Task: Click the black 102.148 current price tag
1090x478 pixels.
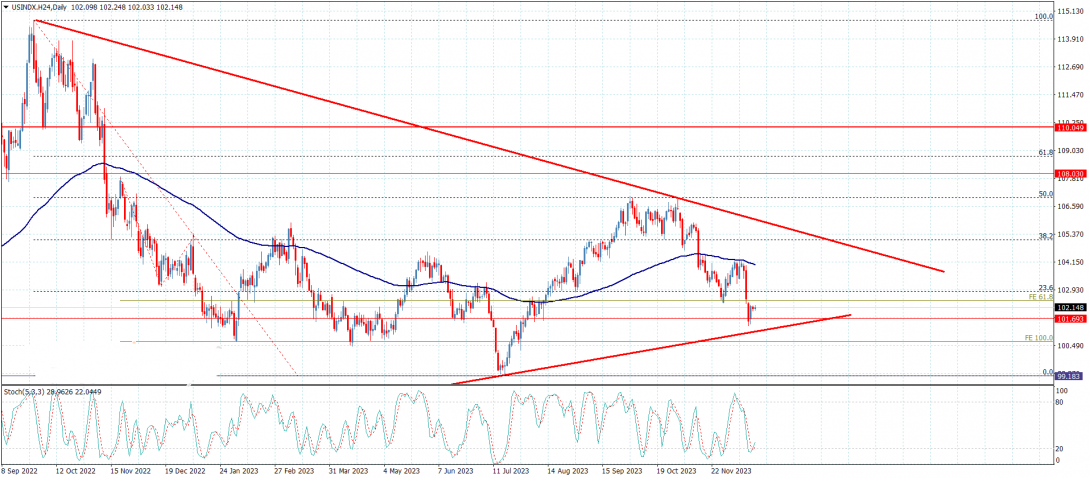Action: coord(1071,307)
